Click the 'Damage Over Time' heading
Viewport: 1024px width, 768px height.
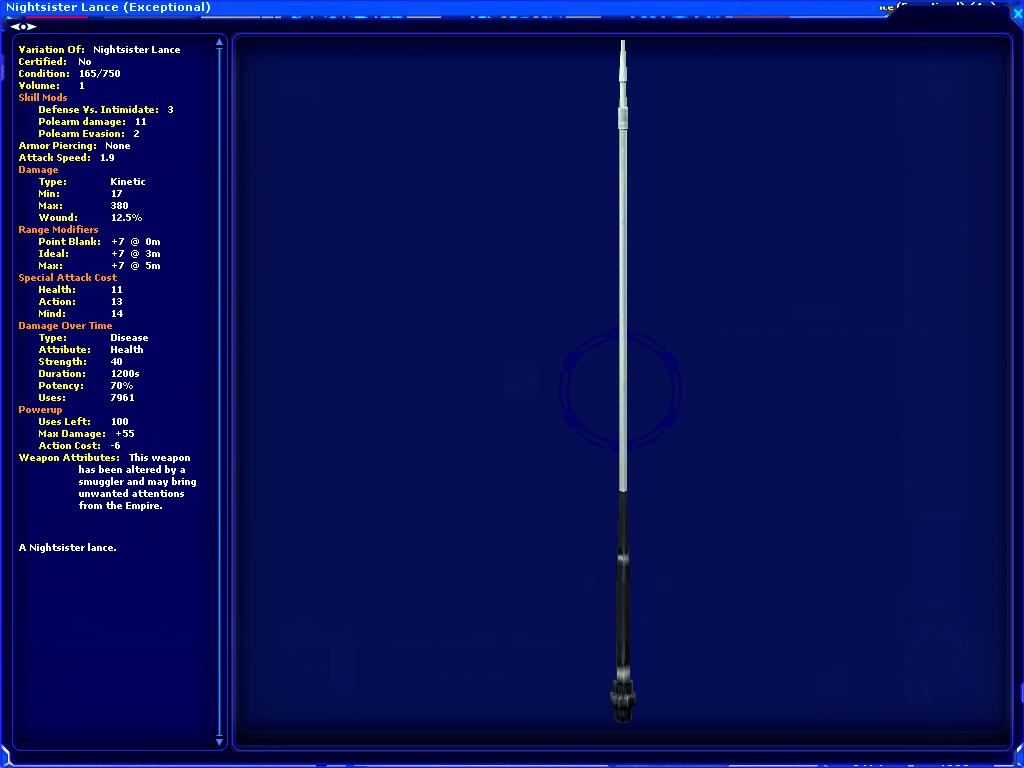pyautogui.click(x=65, y=326)
